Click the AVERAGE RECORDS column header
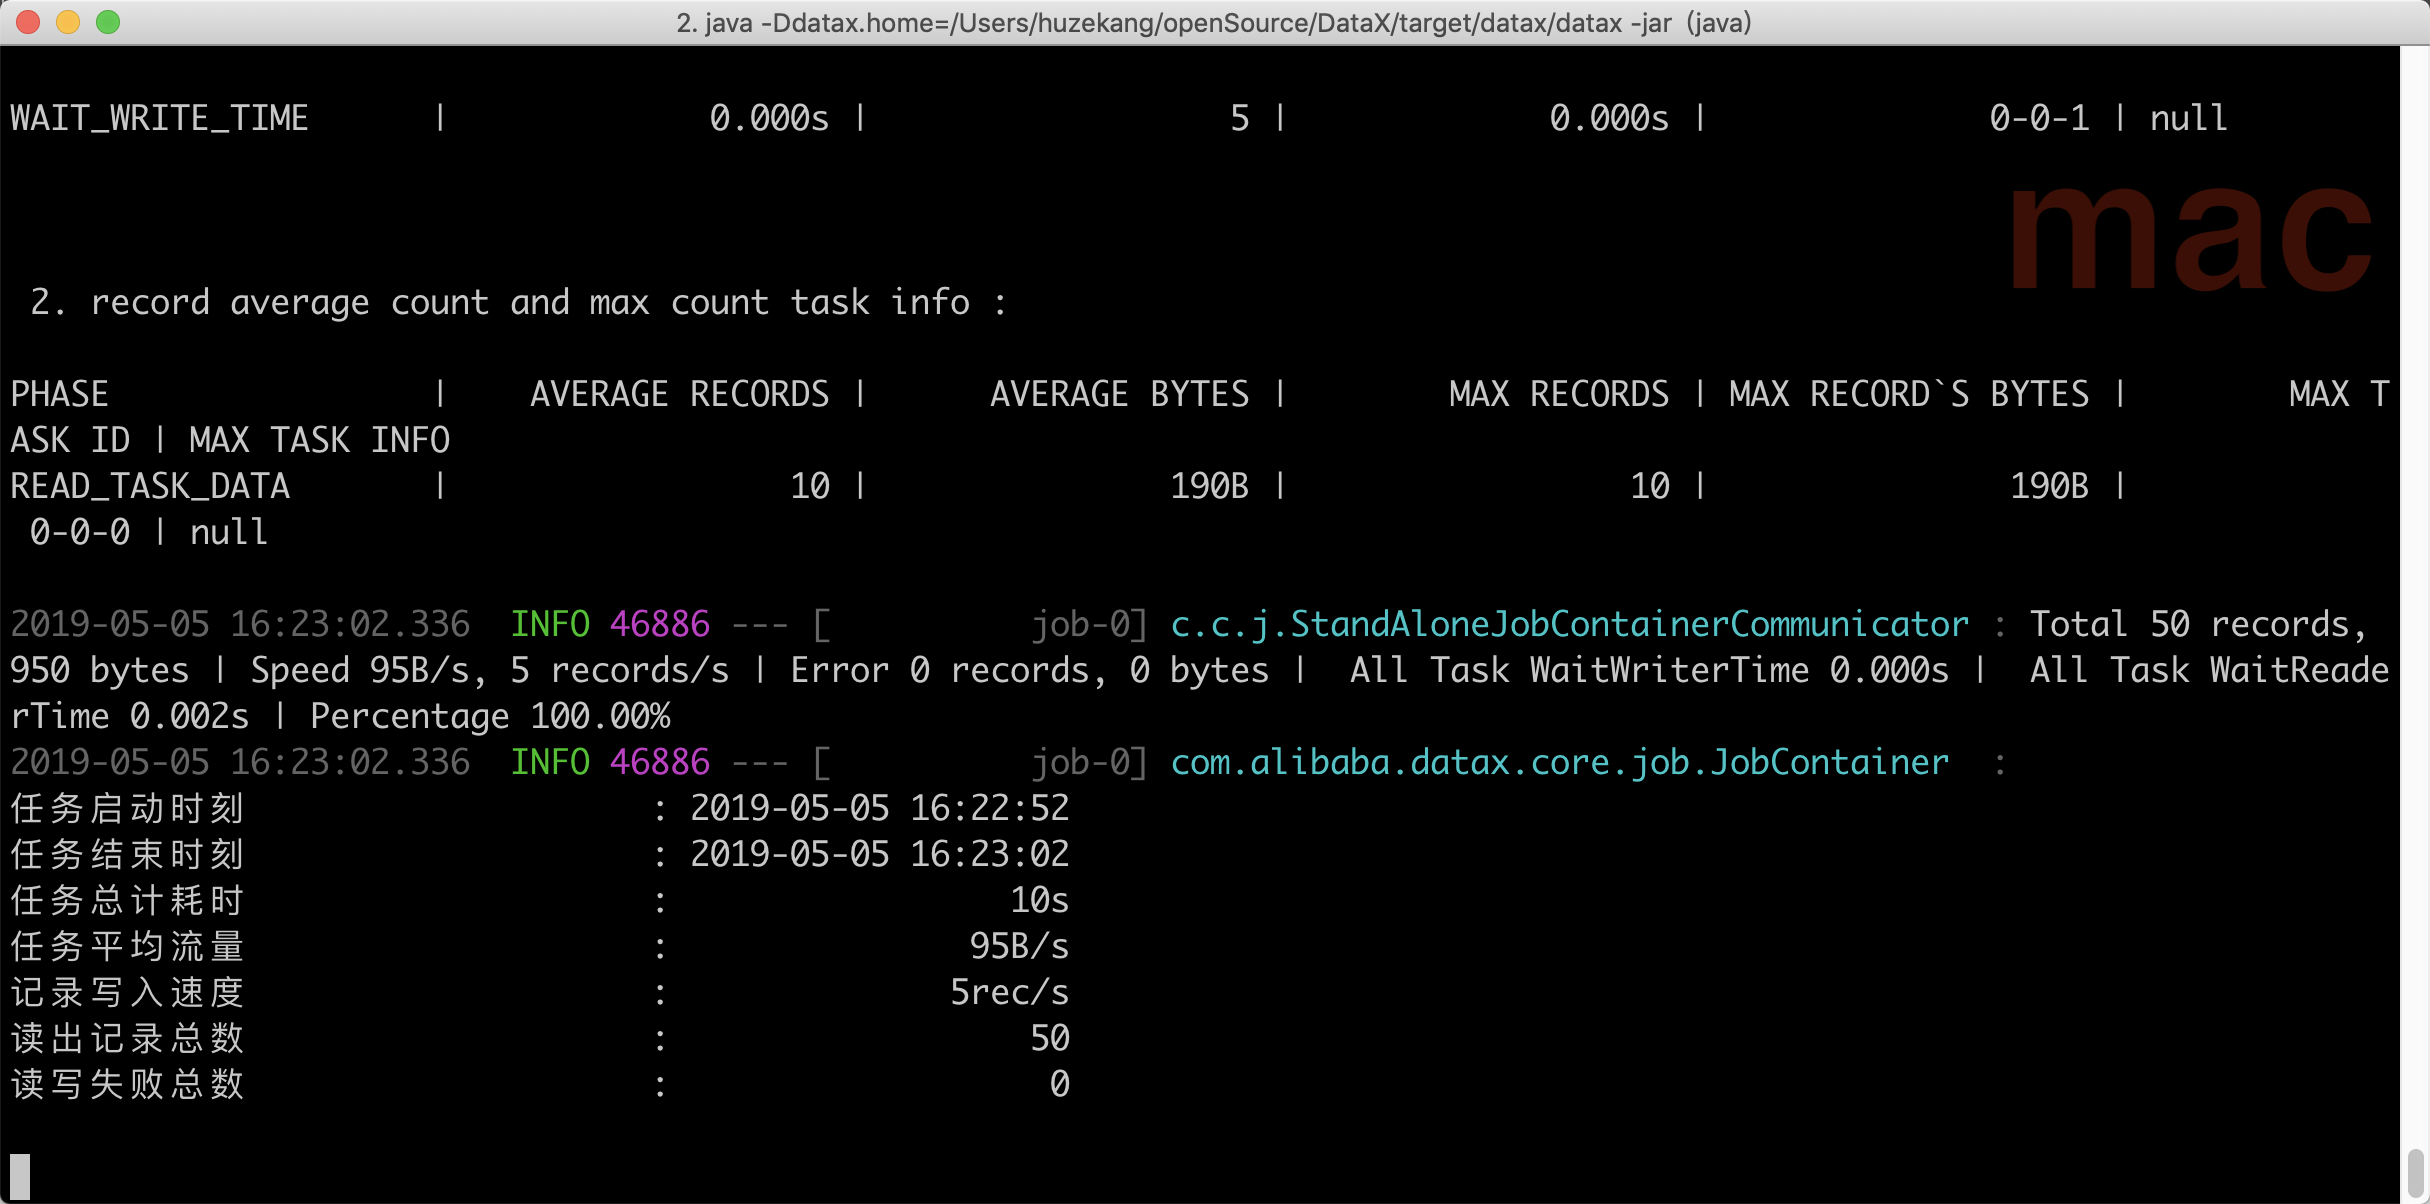This screenshot has width=2430, height=1204. 679,394
